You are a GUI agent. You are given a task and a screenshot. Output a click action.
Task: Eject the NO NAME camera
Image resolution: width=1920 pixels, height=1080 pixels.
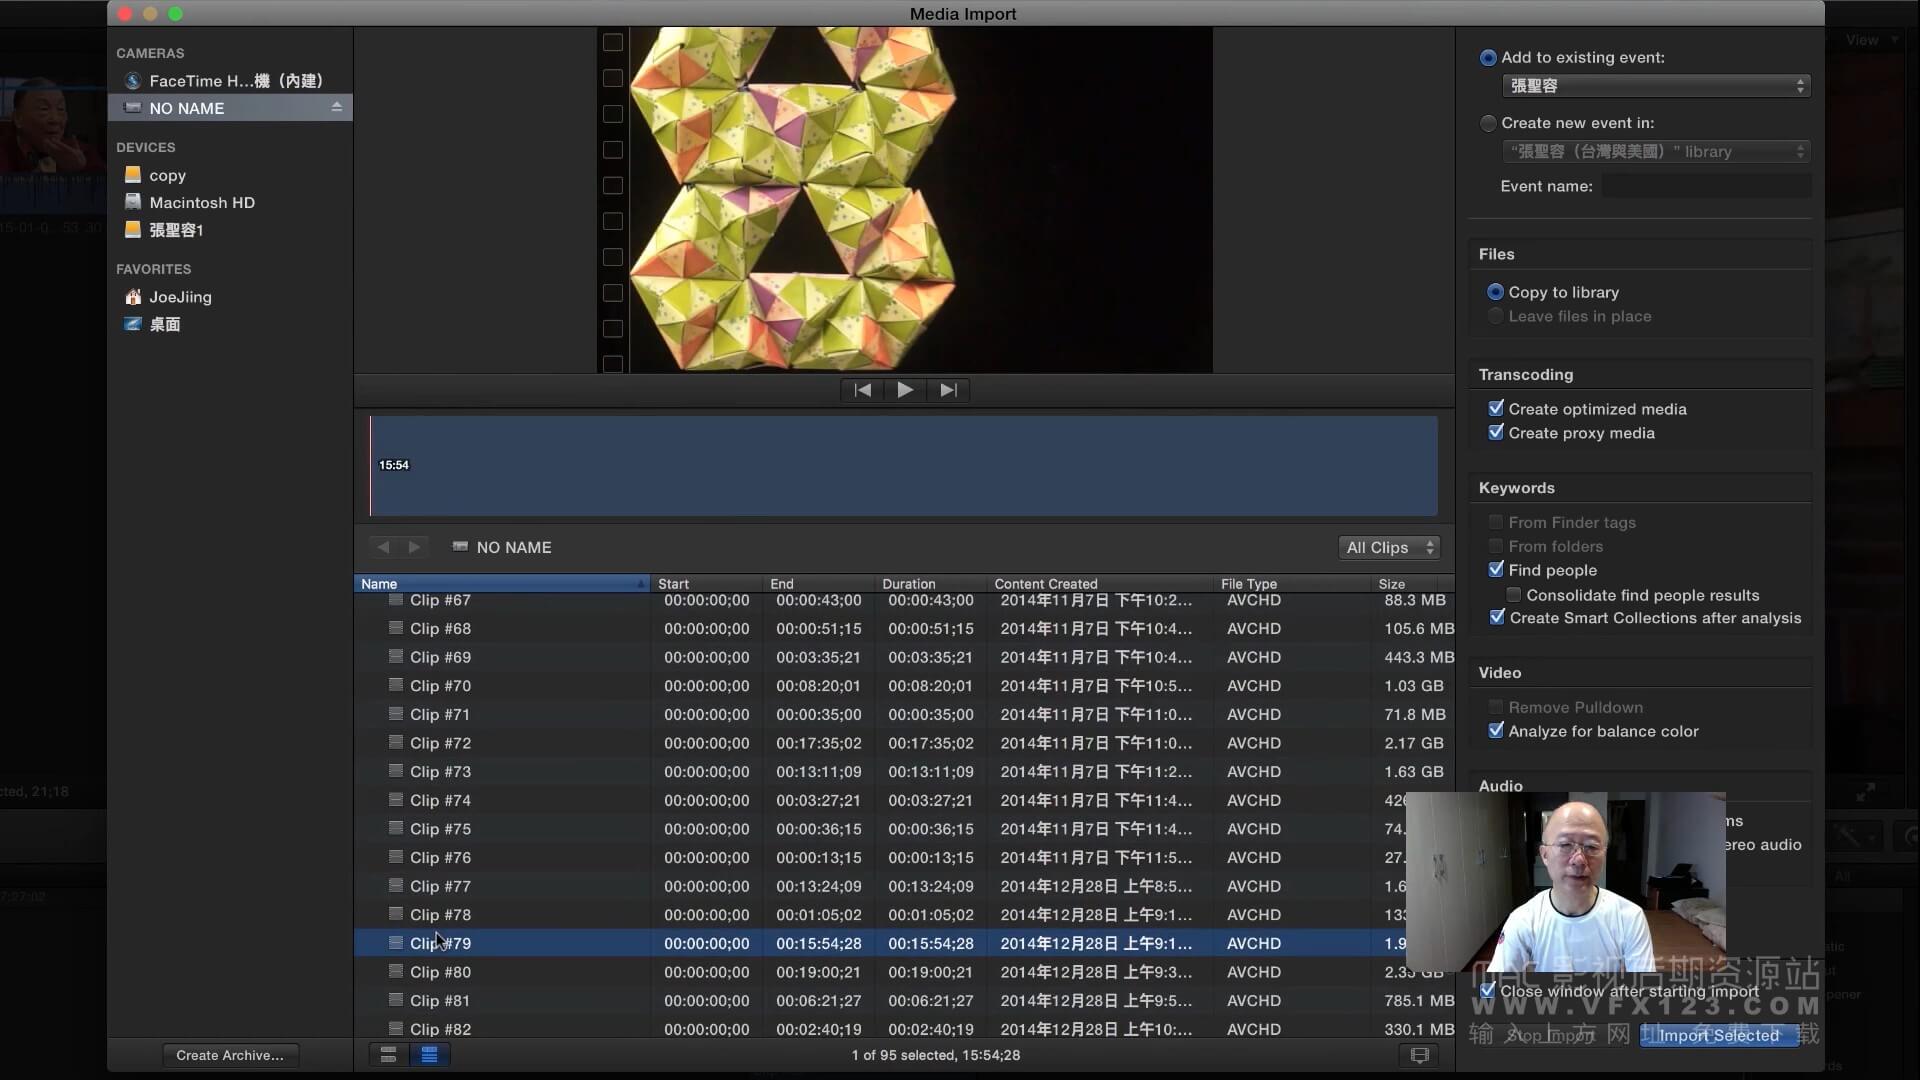pyautogui.click(x=337, y=107)
